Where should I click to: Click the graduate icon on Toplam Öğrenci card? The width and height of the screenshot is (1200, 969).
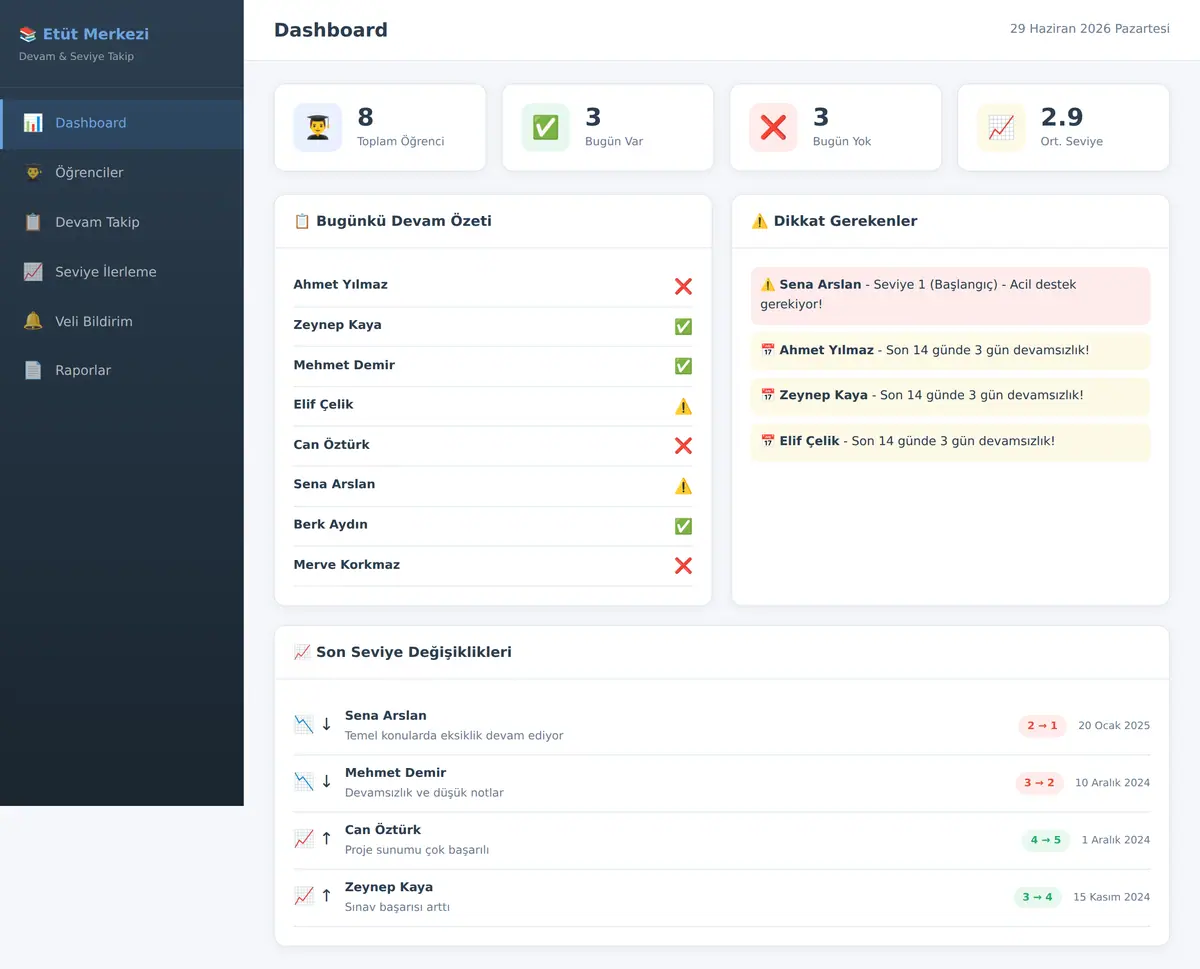tap(318, 127)
